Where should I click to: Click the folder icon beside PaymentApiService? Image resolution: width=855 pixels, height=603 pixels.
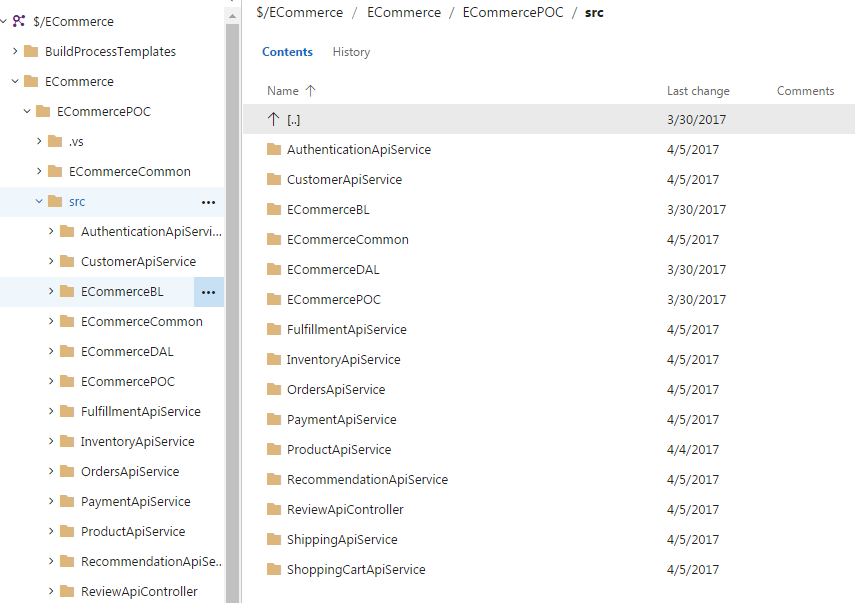coord(273,419)
